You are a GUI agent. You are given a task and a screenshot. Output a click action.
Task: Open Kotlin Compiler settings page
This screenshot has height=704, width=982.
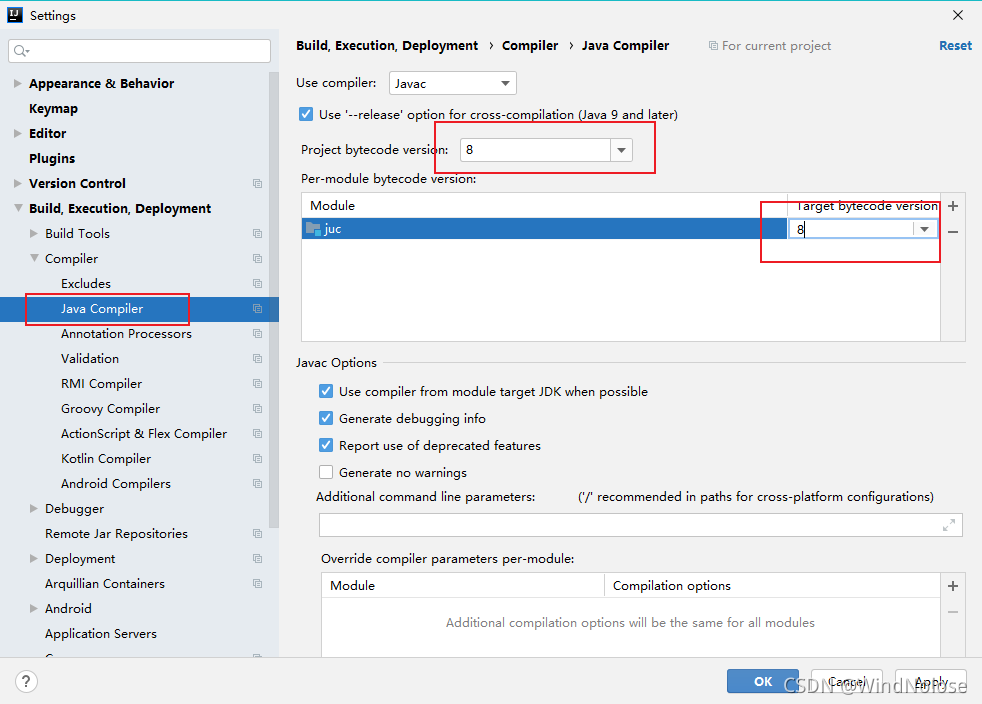point(106,459)
